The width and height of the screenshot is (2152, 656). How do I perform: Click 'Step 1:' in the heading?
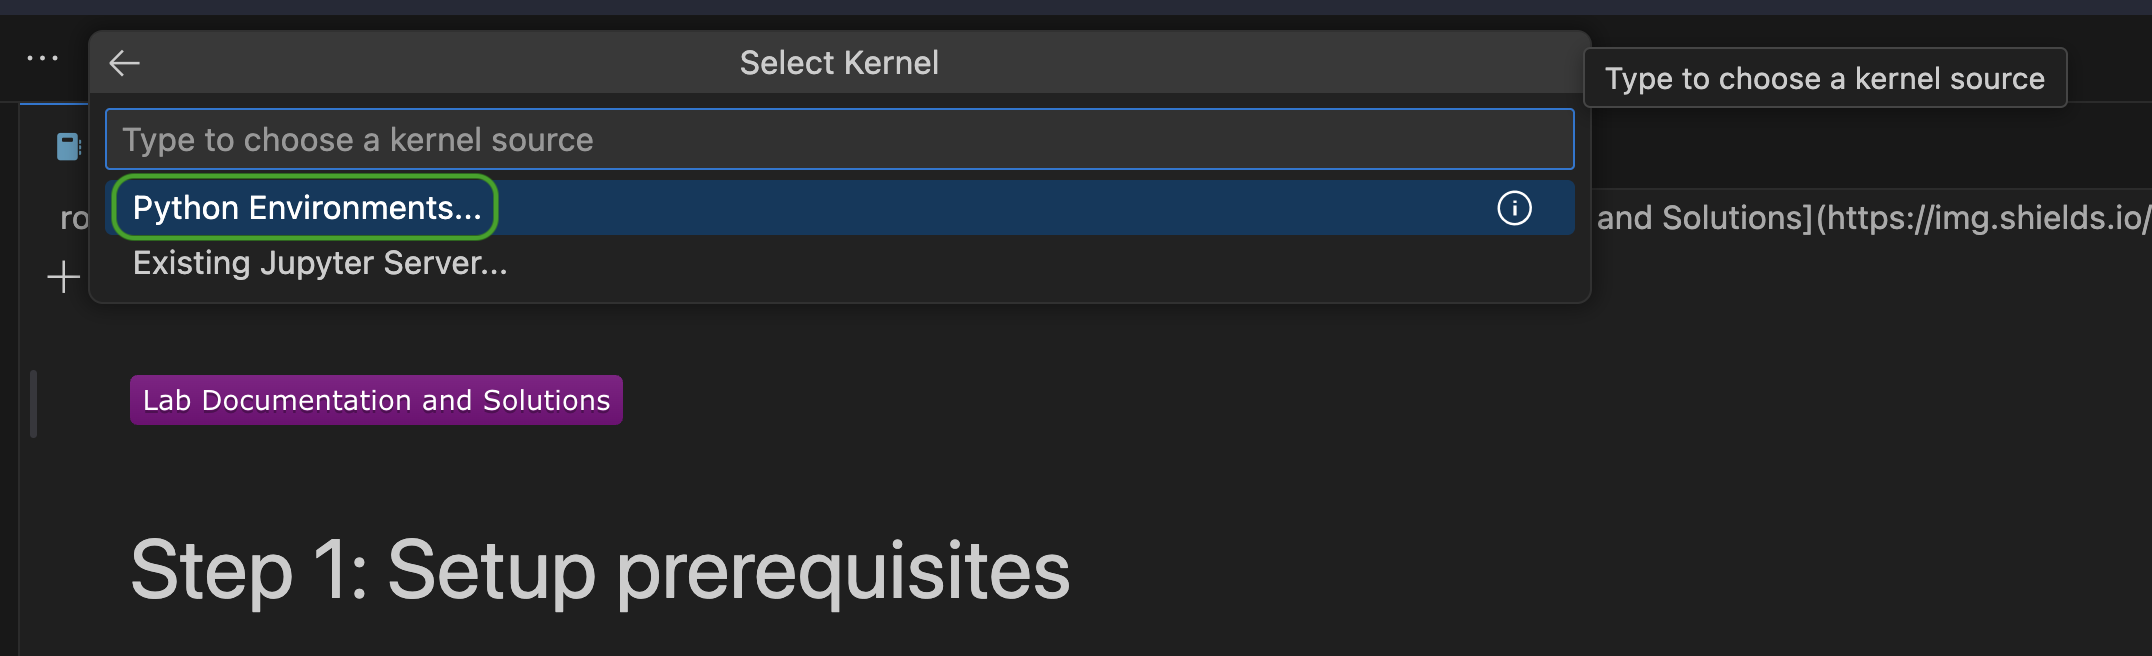click(x=248, y=571)
